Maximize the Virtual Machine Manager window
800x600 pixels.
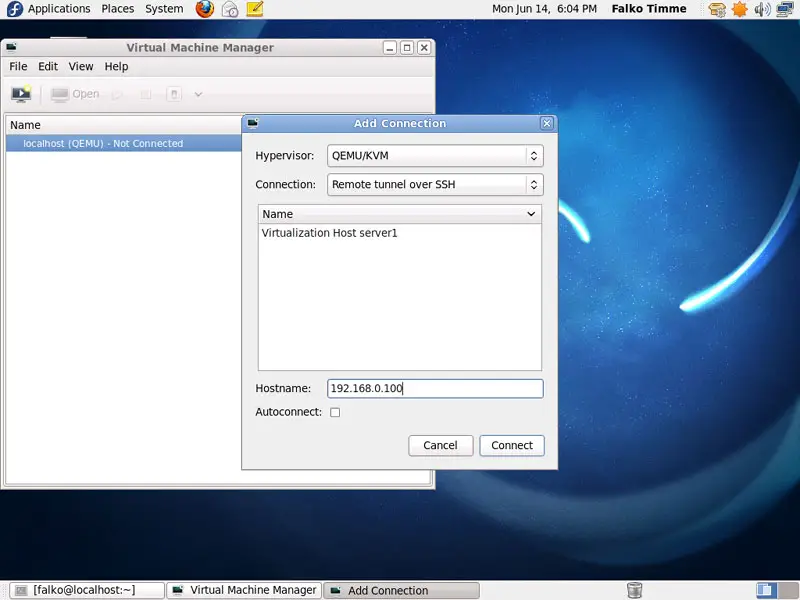click(x=407, y=48)
